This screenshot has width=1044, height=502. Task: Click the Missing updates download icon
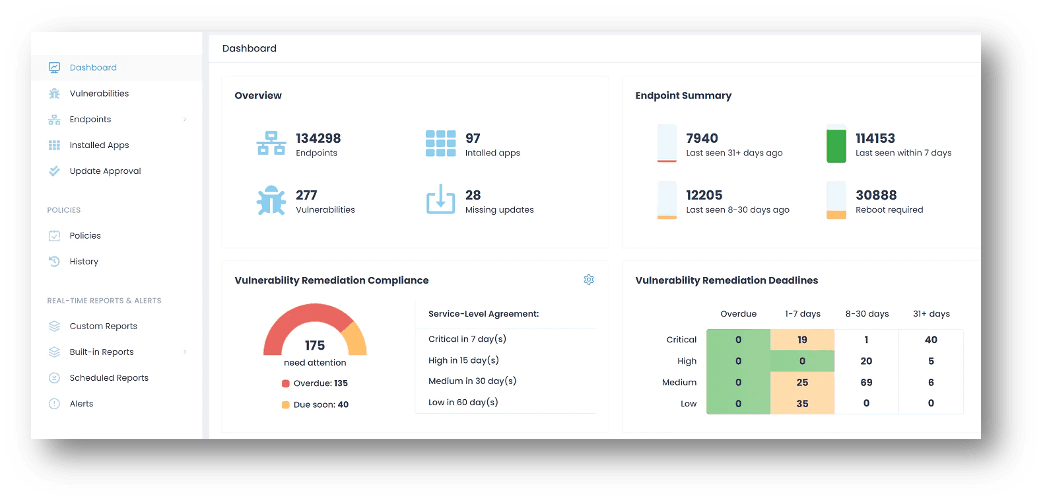coord(440,201)
